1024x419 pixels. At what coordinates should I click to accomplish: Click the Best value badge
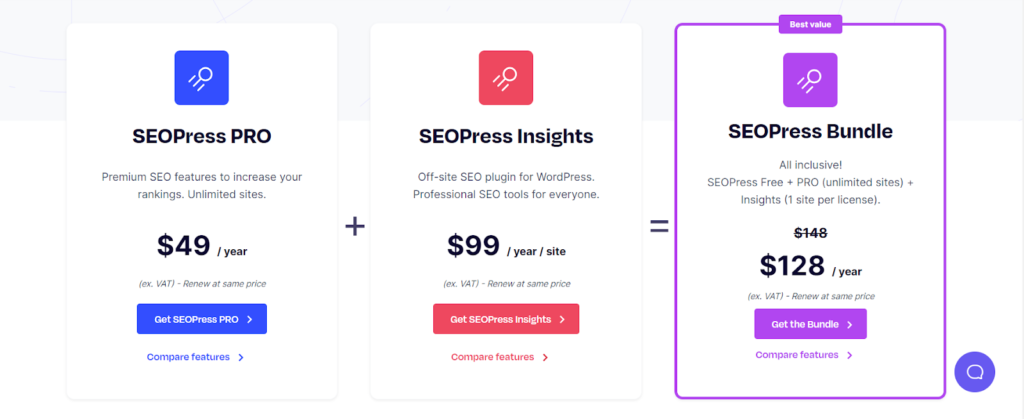point(810,25)
